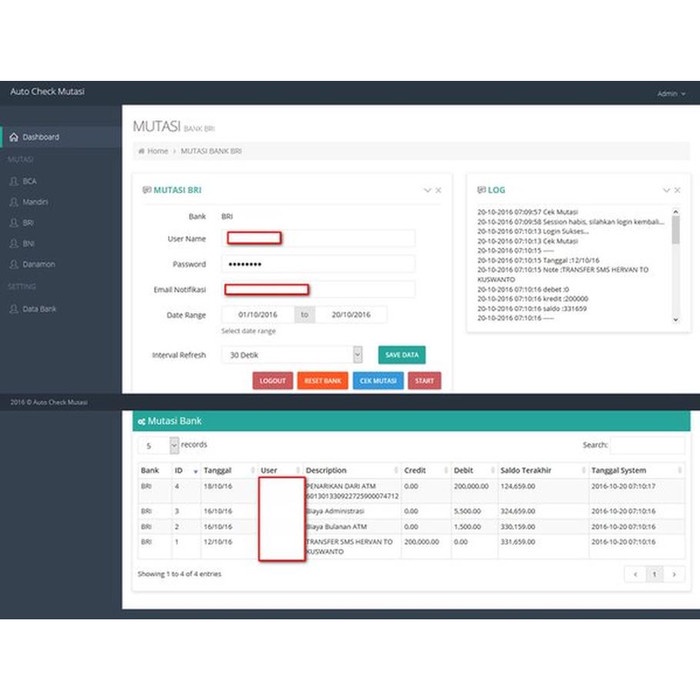Screen dimensions: 700x700
Task: Sort table by Tanggal column
Action: [229, 471]
